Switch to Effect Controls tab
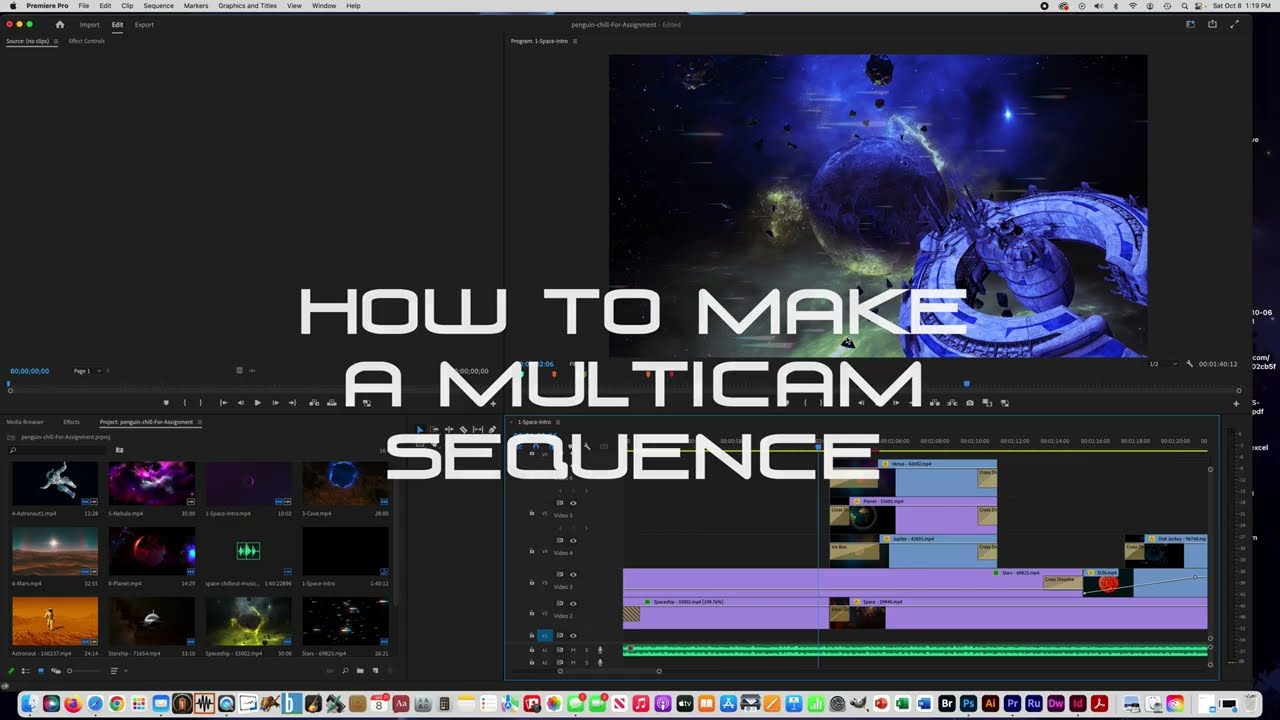The image size is (1280, 720). point(87,41)
